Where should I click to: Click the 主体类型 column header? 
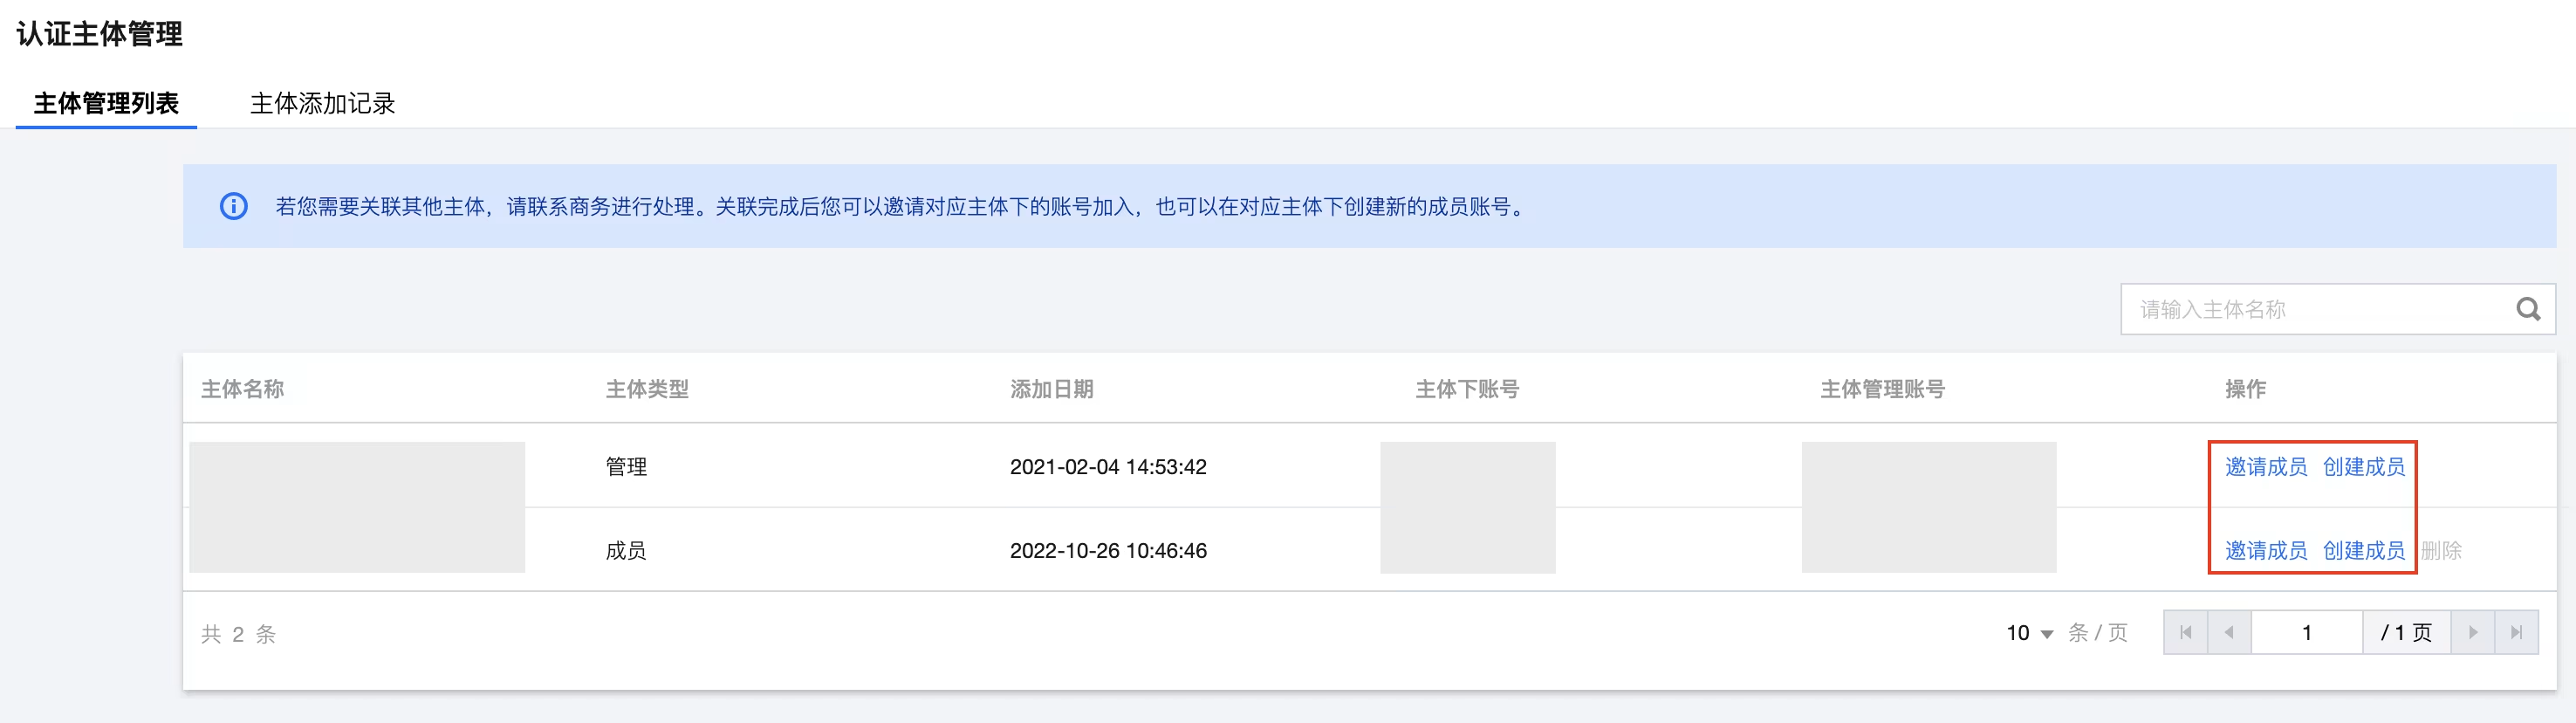[x=647, y=389]
